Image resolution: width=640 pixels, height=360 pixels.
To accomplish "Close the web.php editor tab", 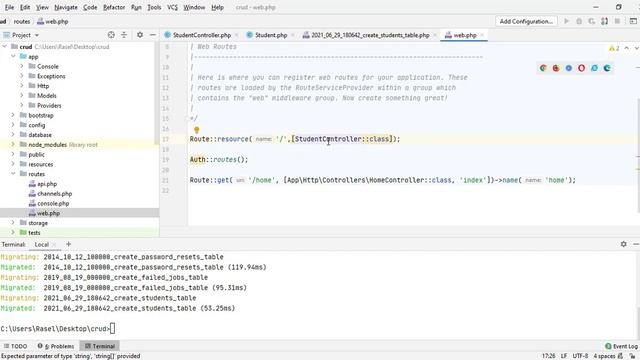I will pos(482,35).
